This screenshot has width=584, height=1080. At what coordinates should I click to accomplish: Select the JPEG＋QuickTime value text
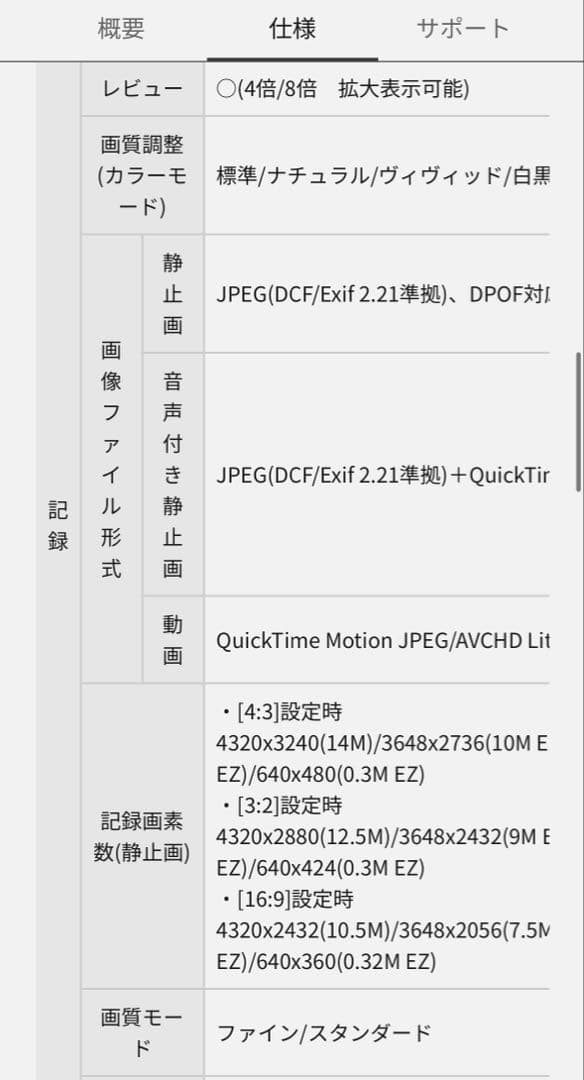click(x=383, y=475)
